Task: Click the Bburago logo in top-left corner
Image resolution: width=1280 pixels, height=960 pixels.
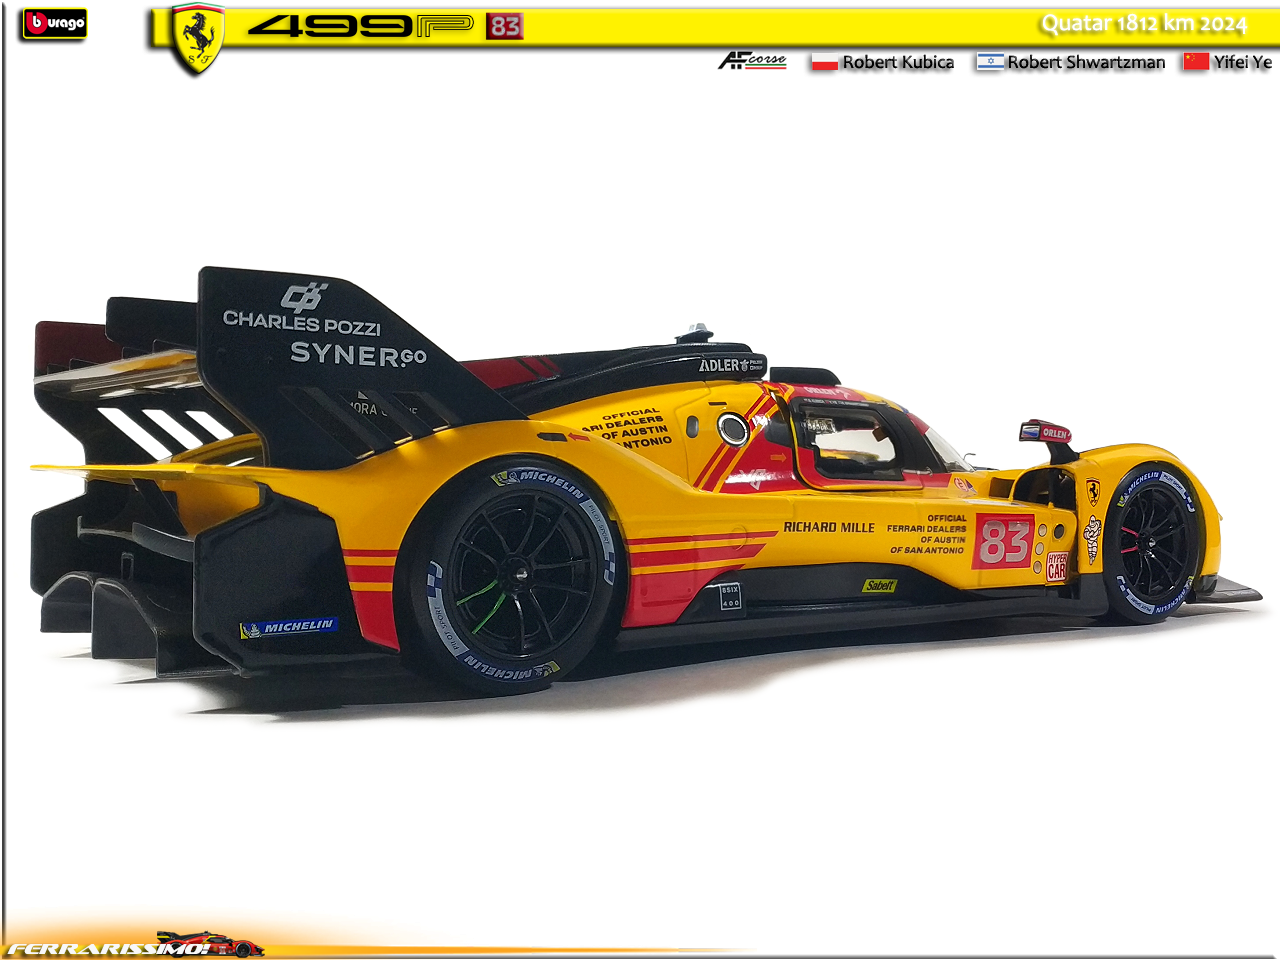Action: coord(54,24)
